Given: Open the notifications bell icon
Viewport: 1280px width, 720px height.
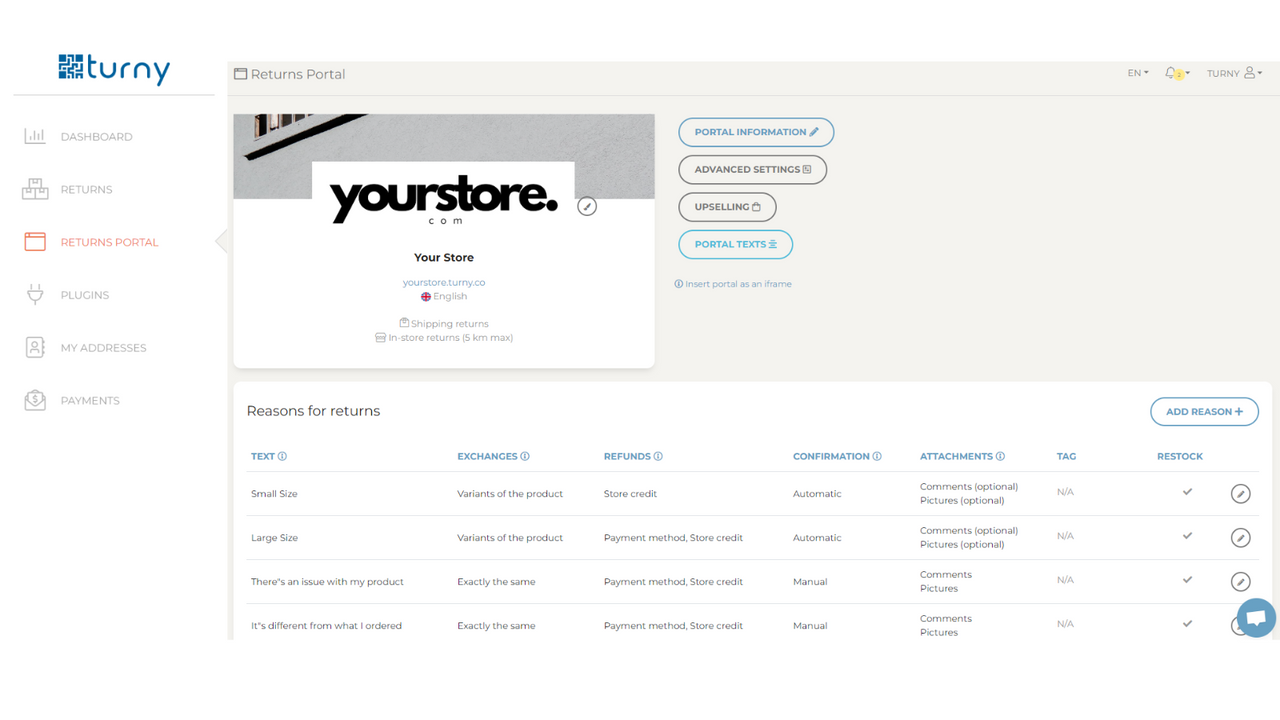Looking at the screenshot, I should [1171, 72].
